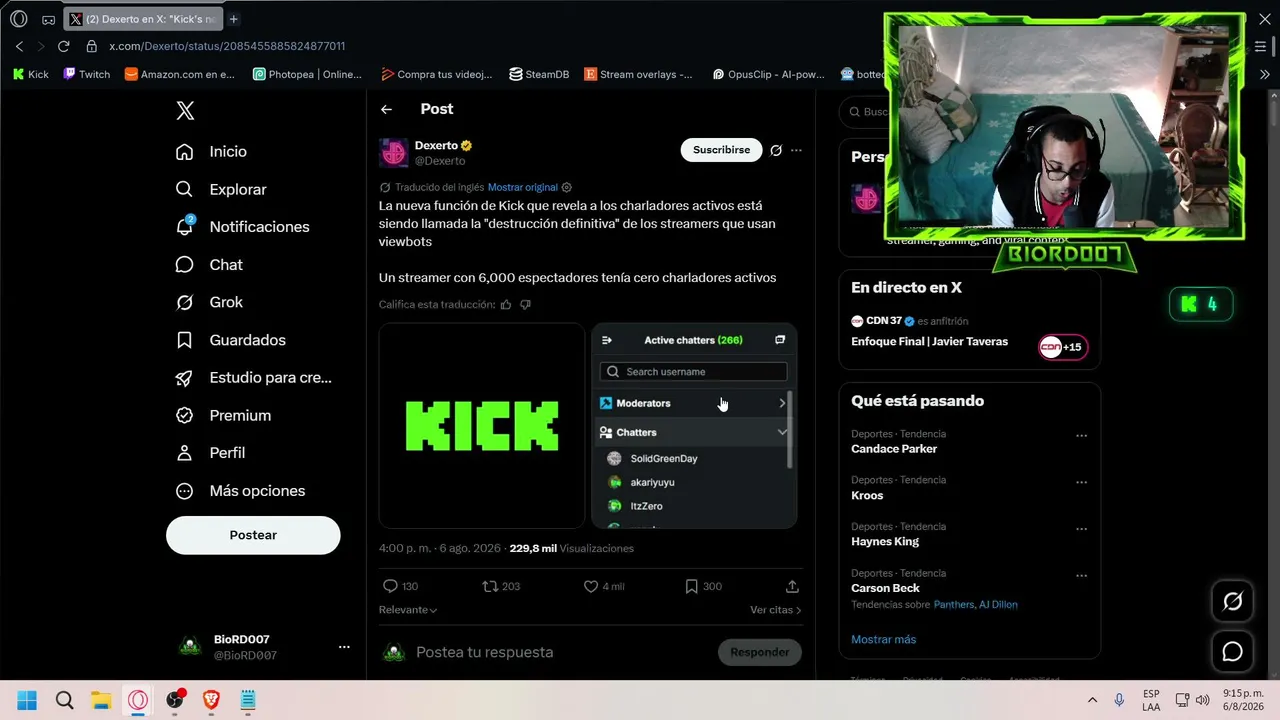1280x720 pixels.
Task: Open floating Grok button
Action: pos(1232,601)
